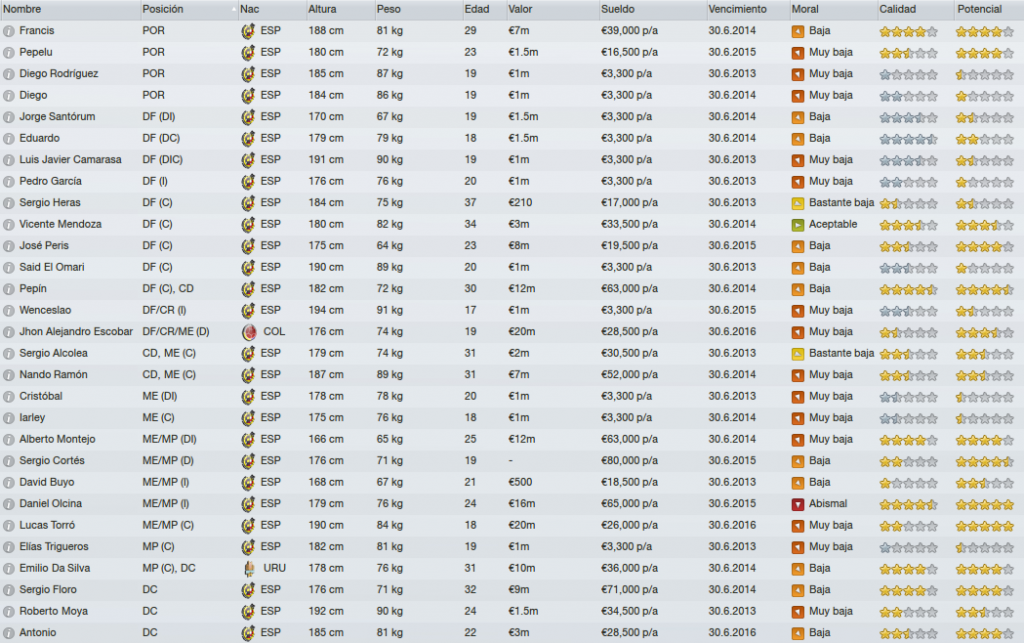Select Pepín's salary €63,000 p/a
Screen dimensions: 1024x643
click(x=629, y=289)
